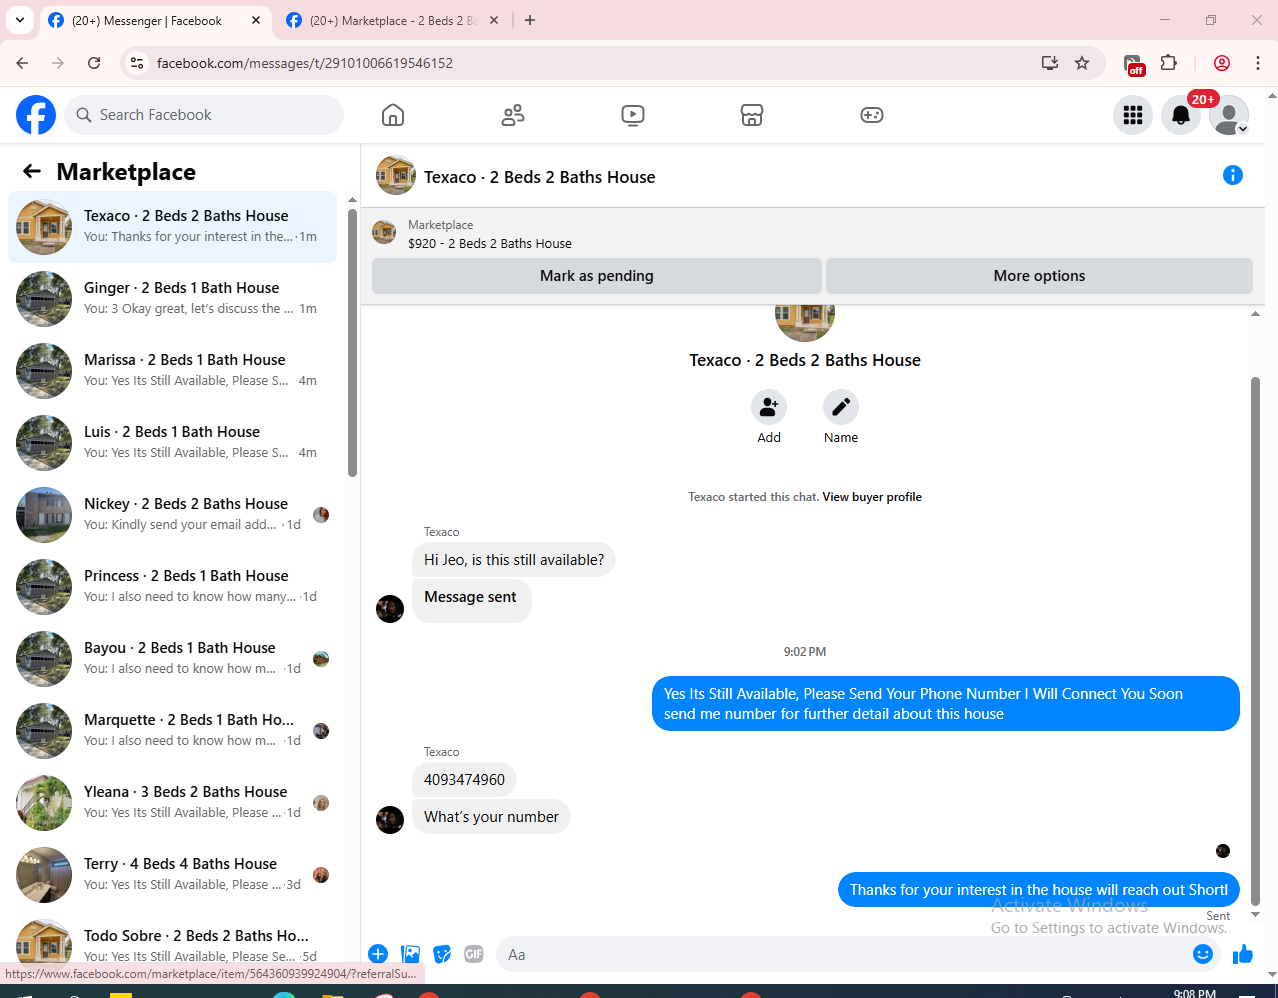
Task: Click Hi Jeo, is this still available message
Action: click(514, 560)
